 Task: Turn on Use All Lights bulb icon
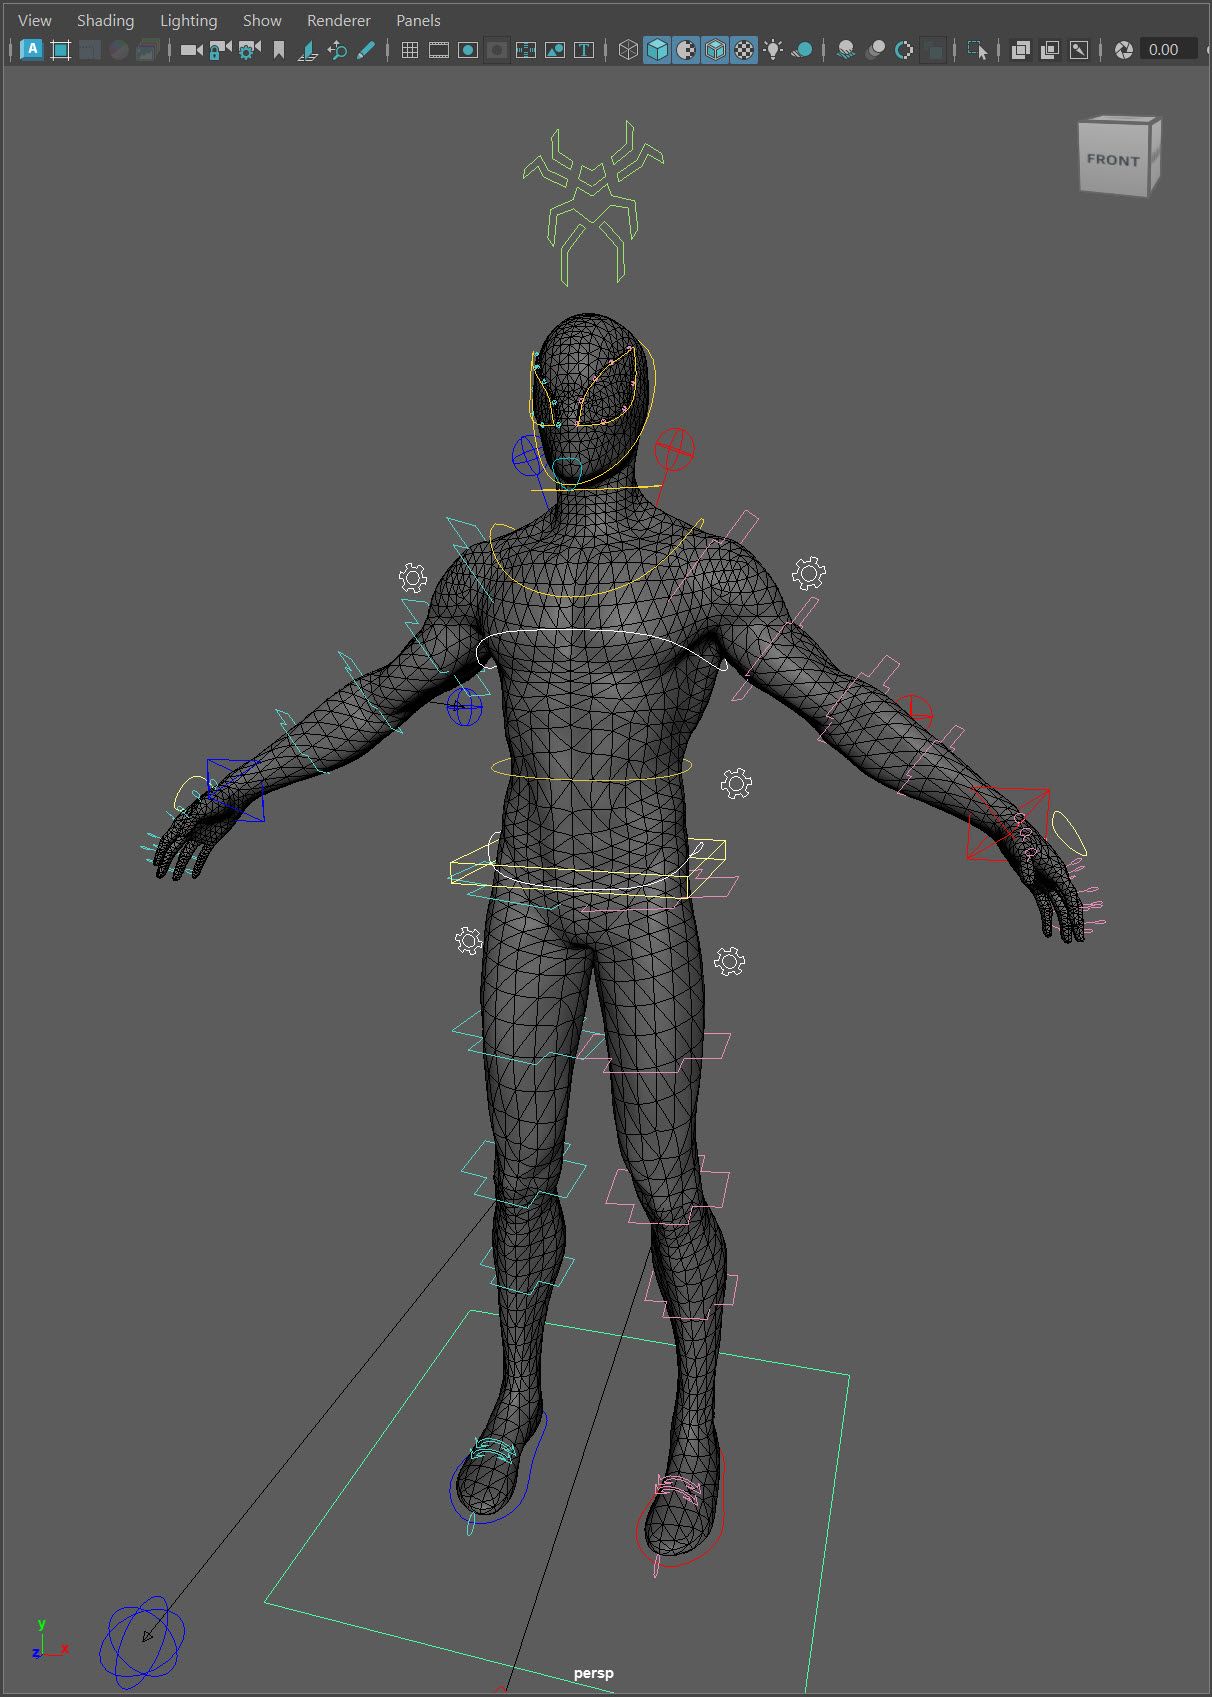point(773,50)
